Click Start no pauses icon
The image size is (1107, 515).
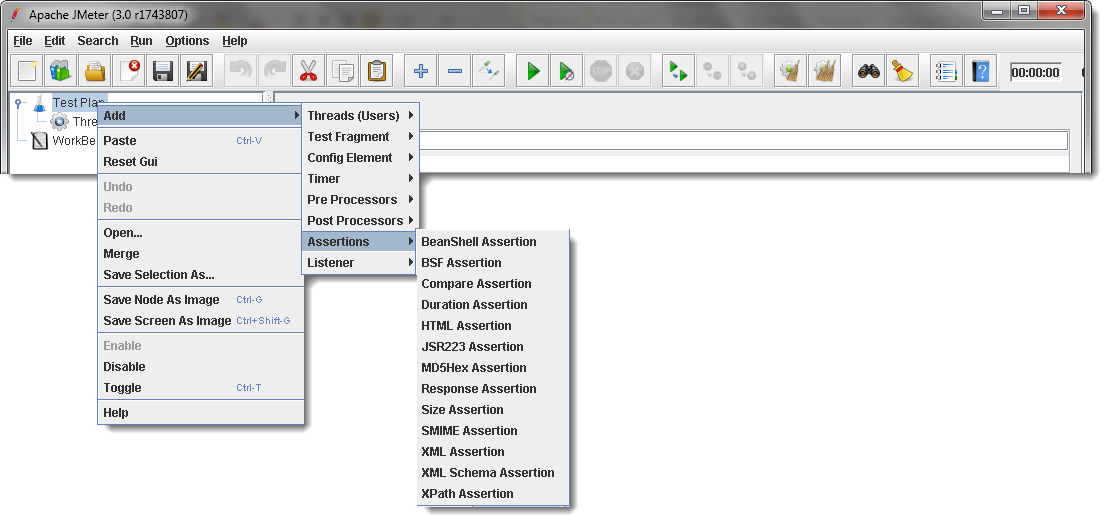pyautogui.click(x=566, y=71)
